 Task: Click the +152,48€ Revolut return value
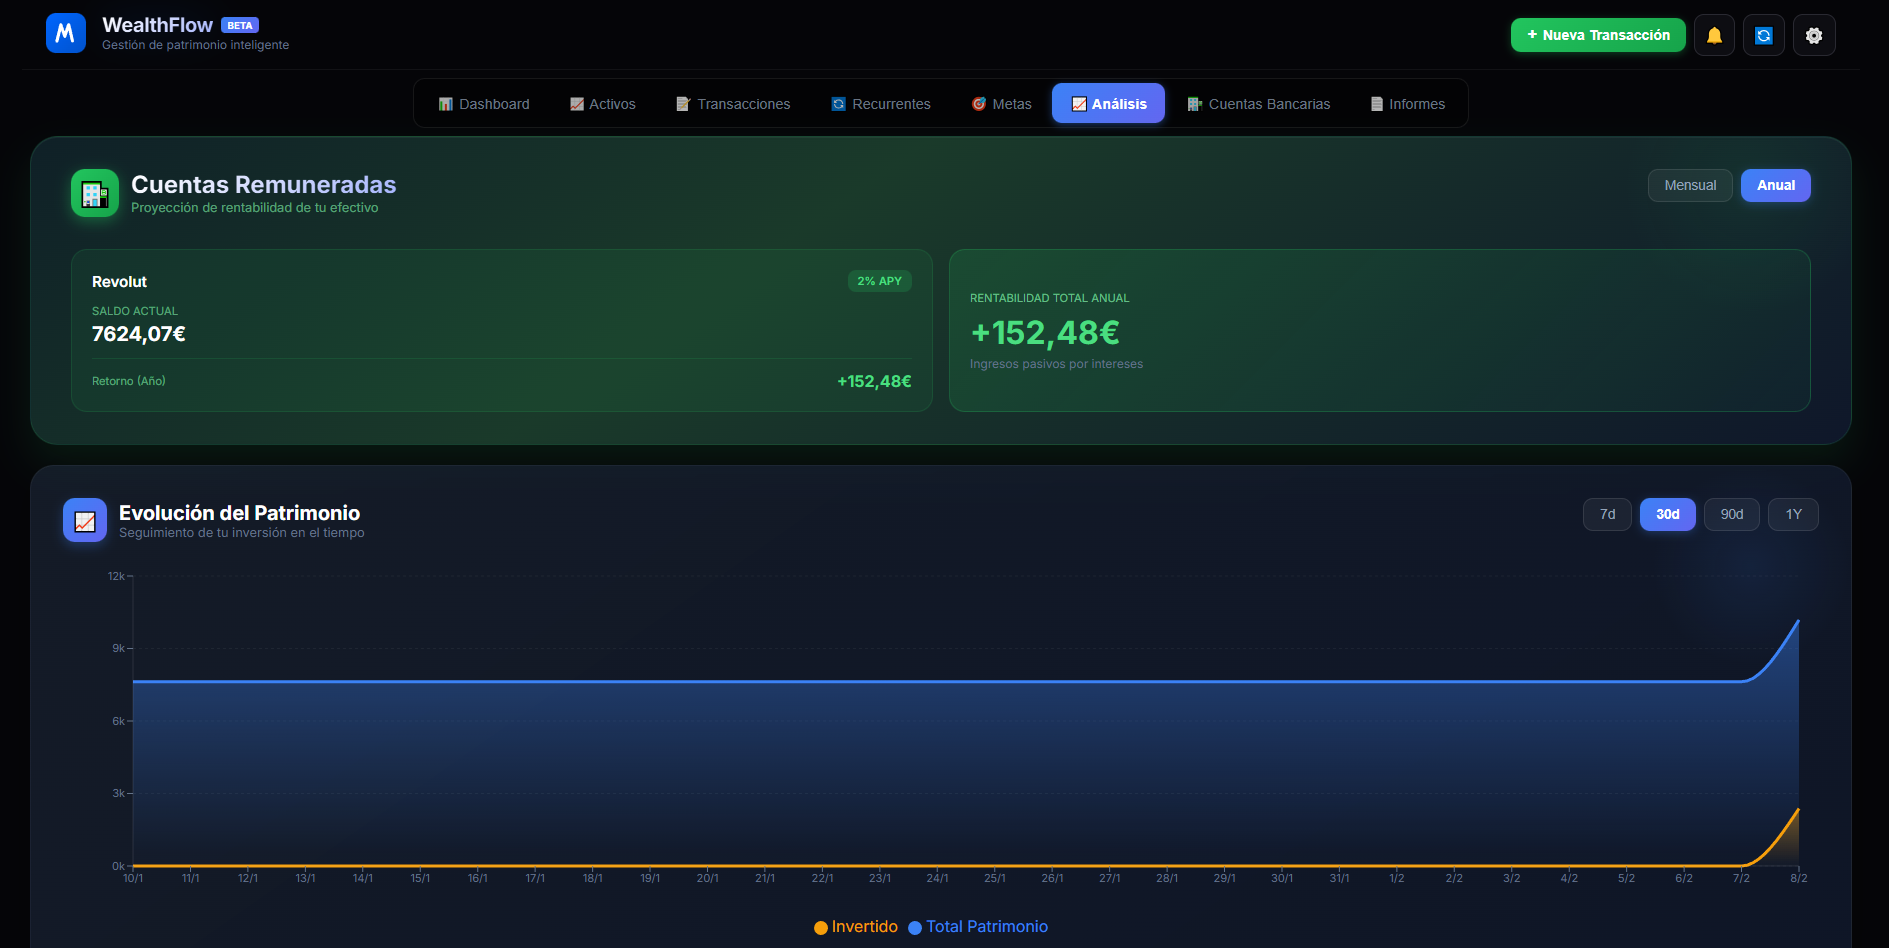(874, 381)
